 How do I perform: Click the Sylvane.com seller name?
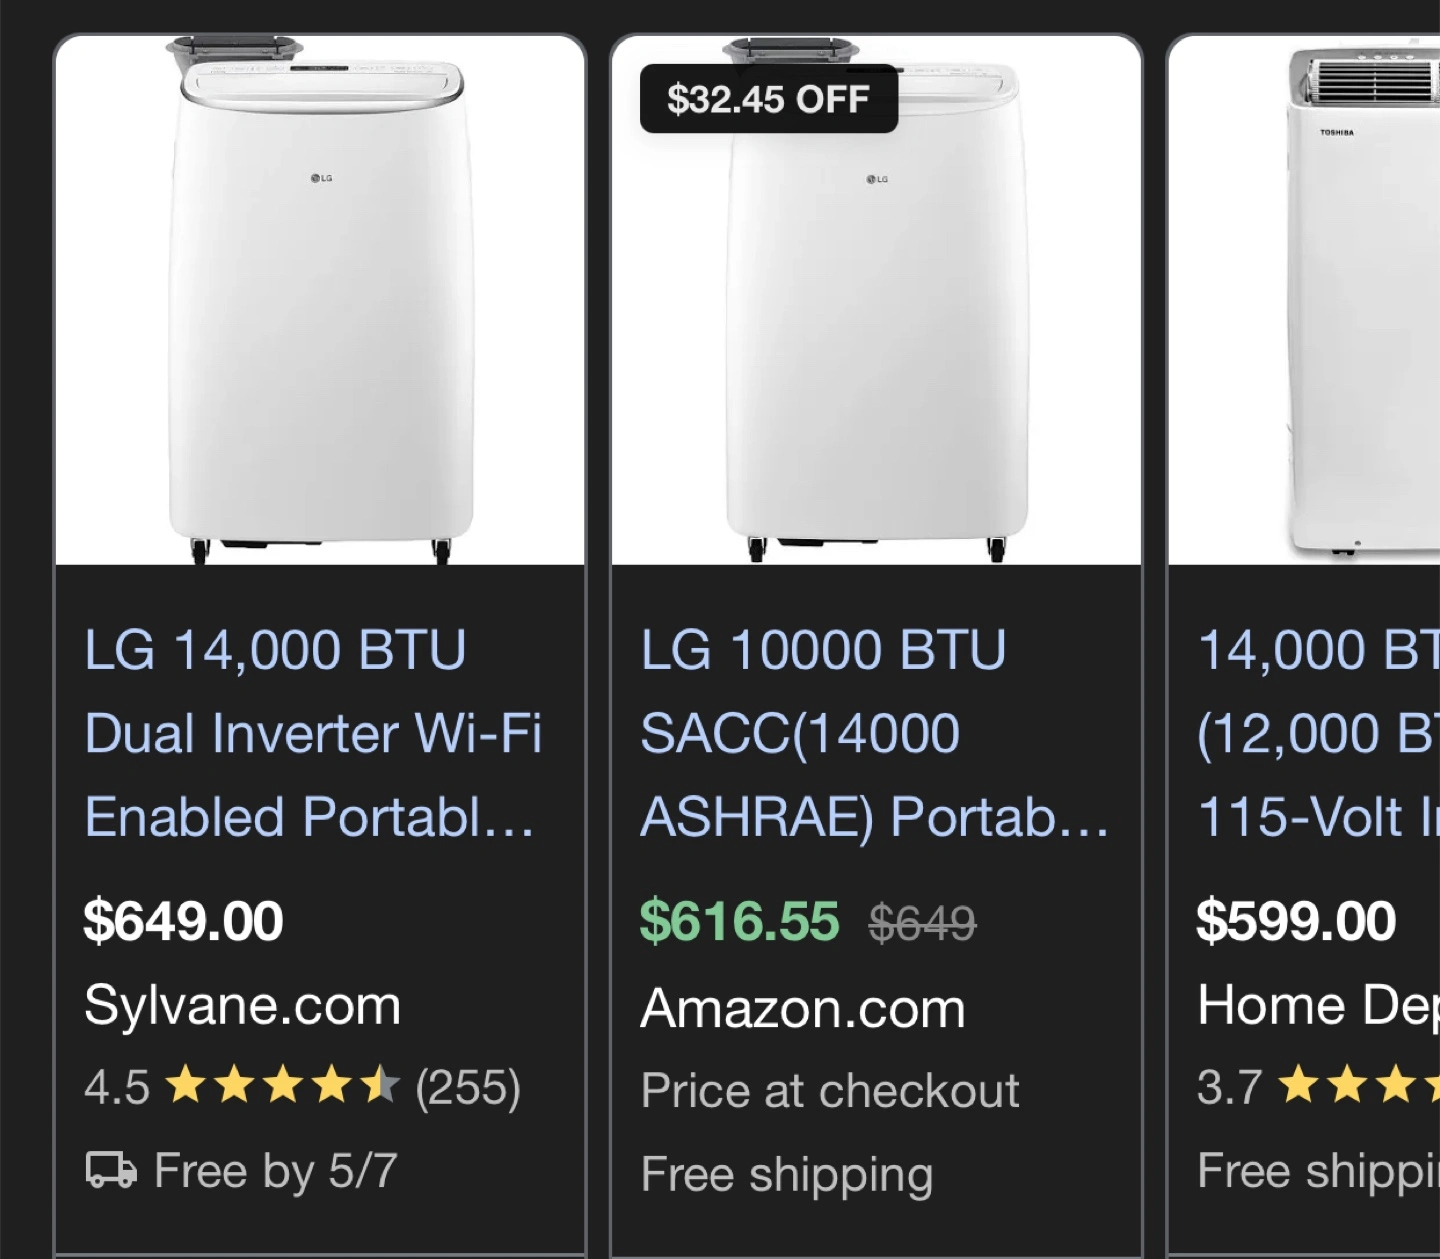[242, 1005]
